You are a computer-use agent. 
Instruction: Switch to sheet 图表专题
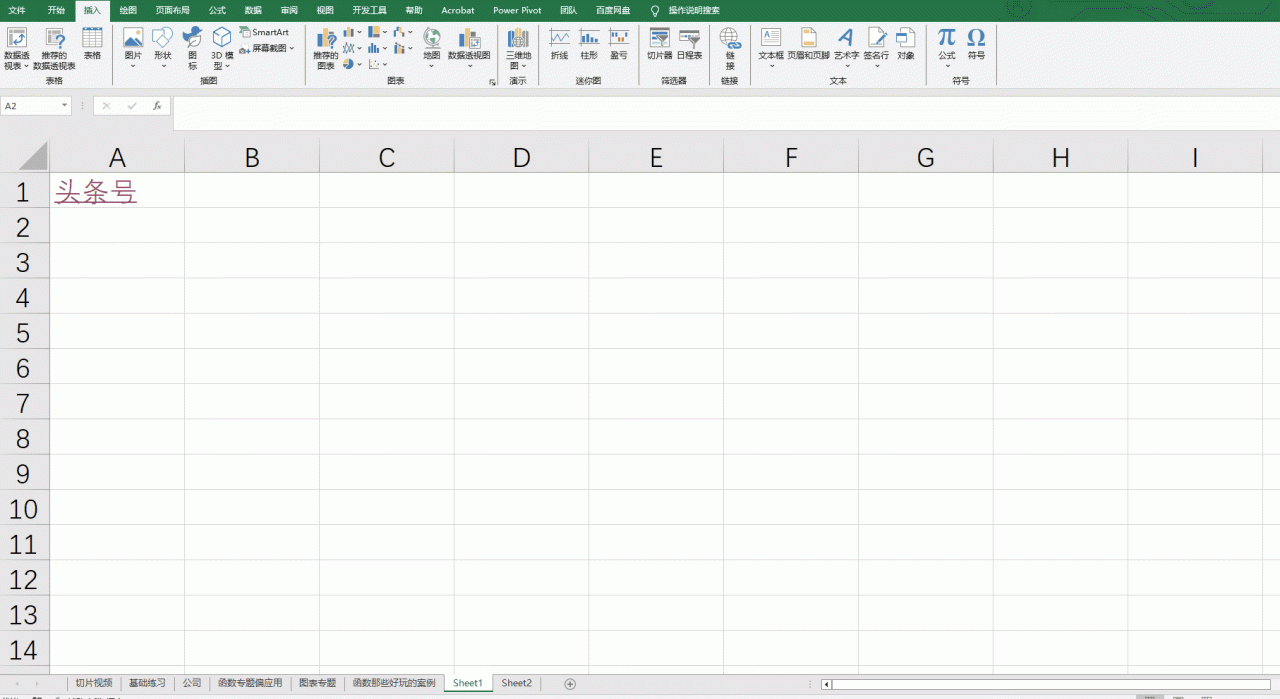pos(317,683)
